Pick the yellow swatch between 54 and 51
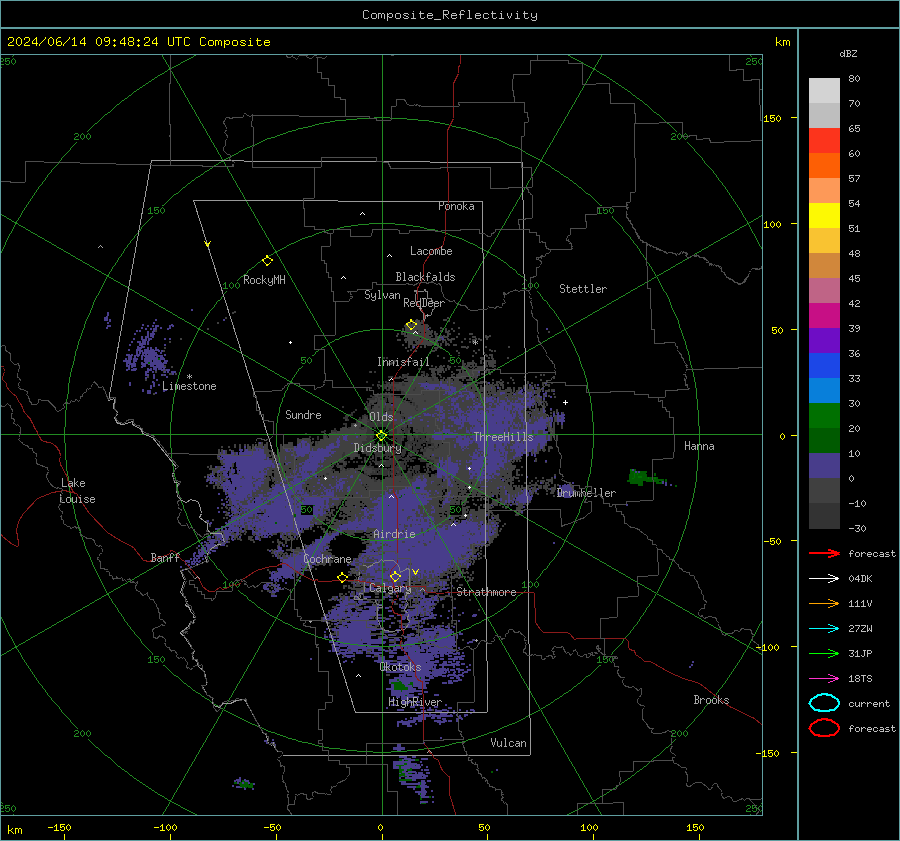900x841 pixels. click(824, 216)
